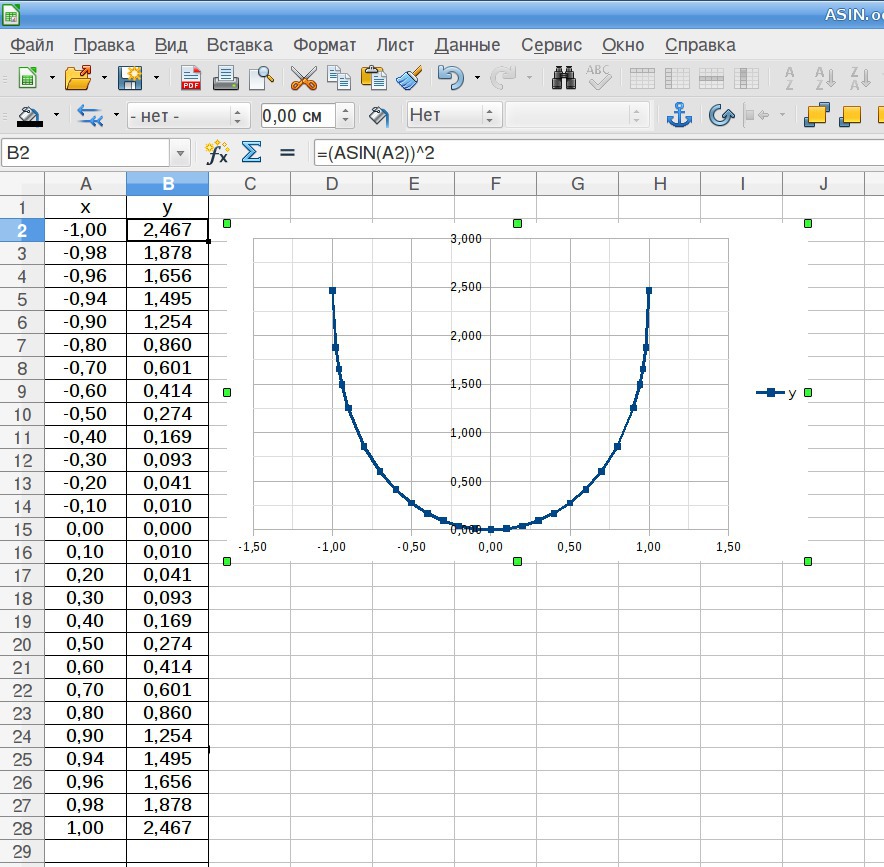Select column B header

168,183
